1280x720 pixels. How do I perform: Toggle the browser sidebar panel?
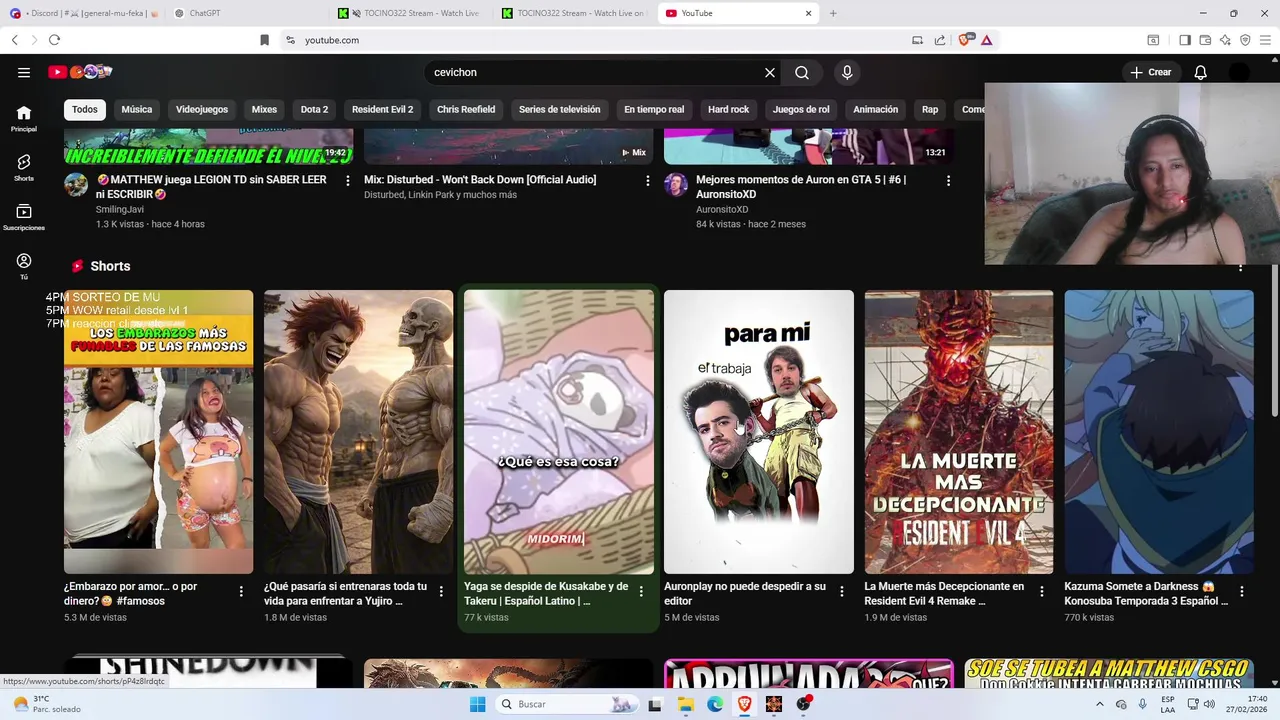click(x=1185, y=40)
